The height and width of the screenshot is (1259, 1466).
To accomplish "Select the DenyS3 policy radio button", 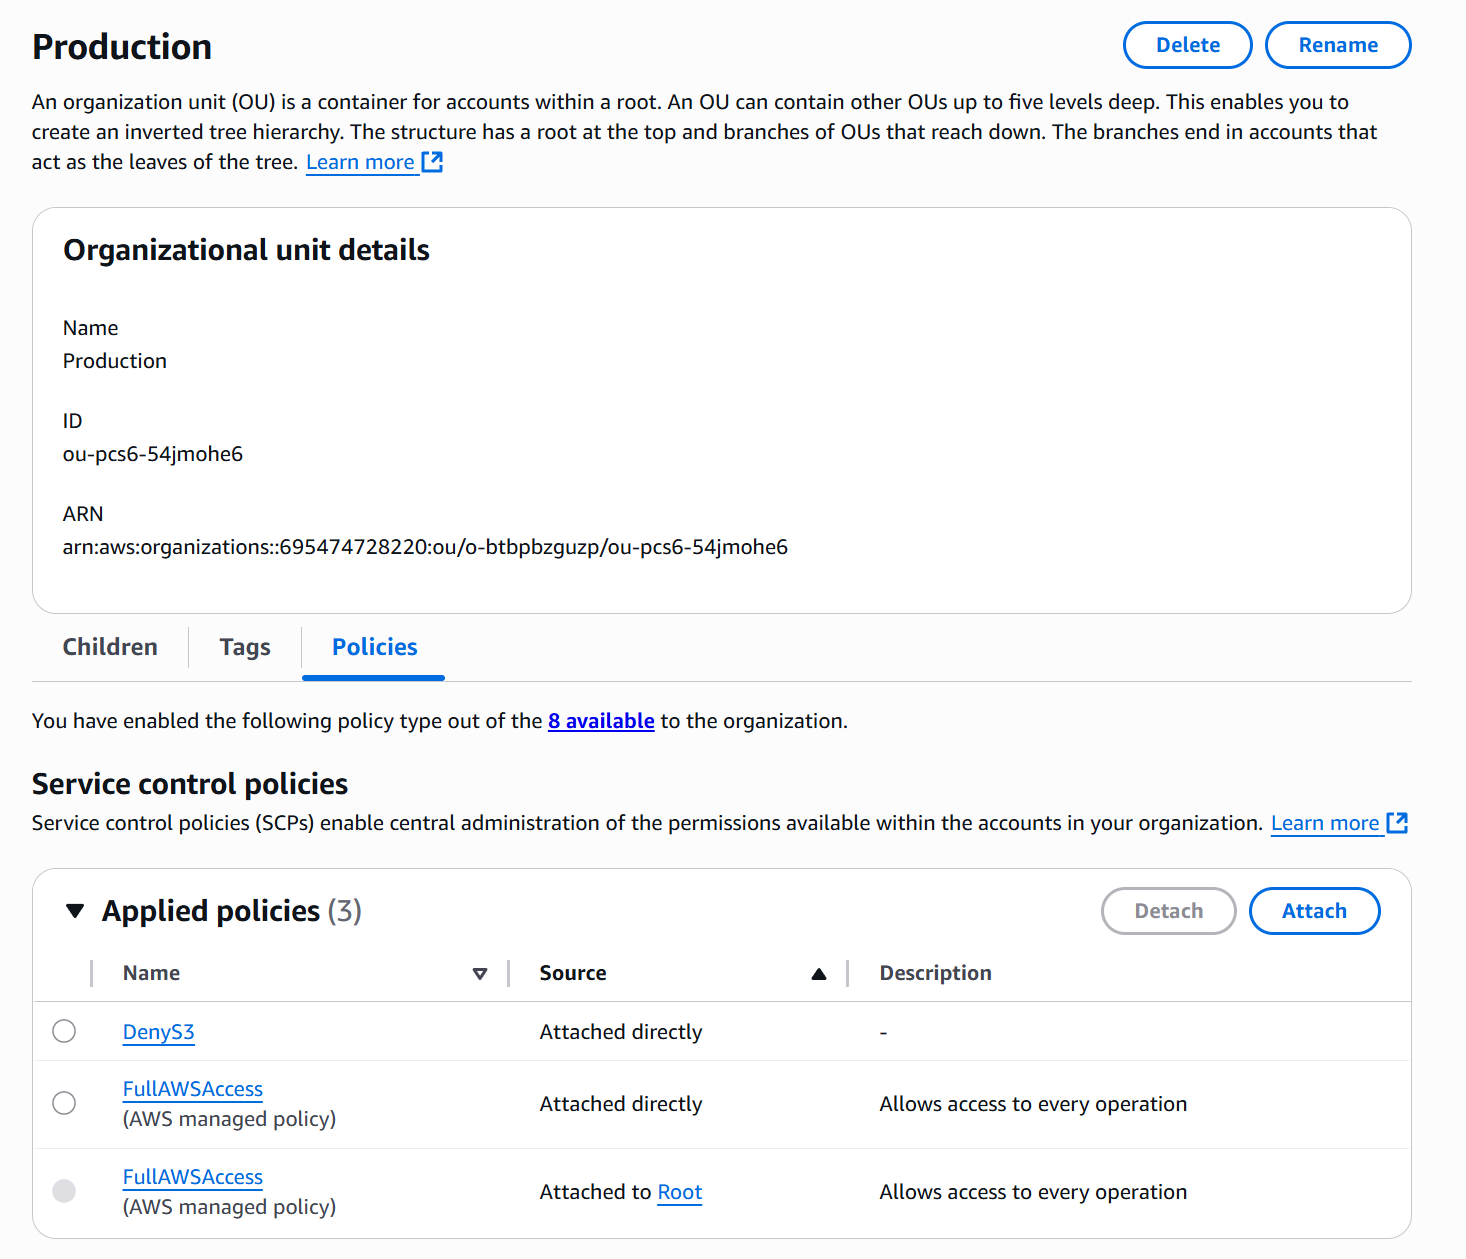I will (x=64, y=1031).
